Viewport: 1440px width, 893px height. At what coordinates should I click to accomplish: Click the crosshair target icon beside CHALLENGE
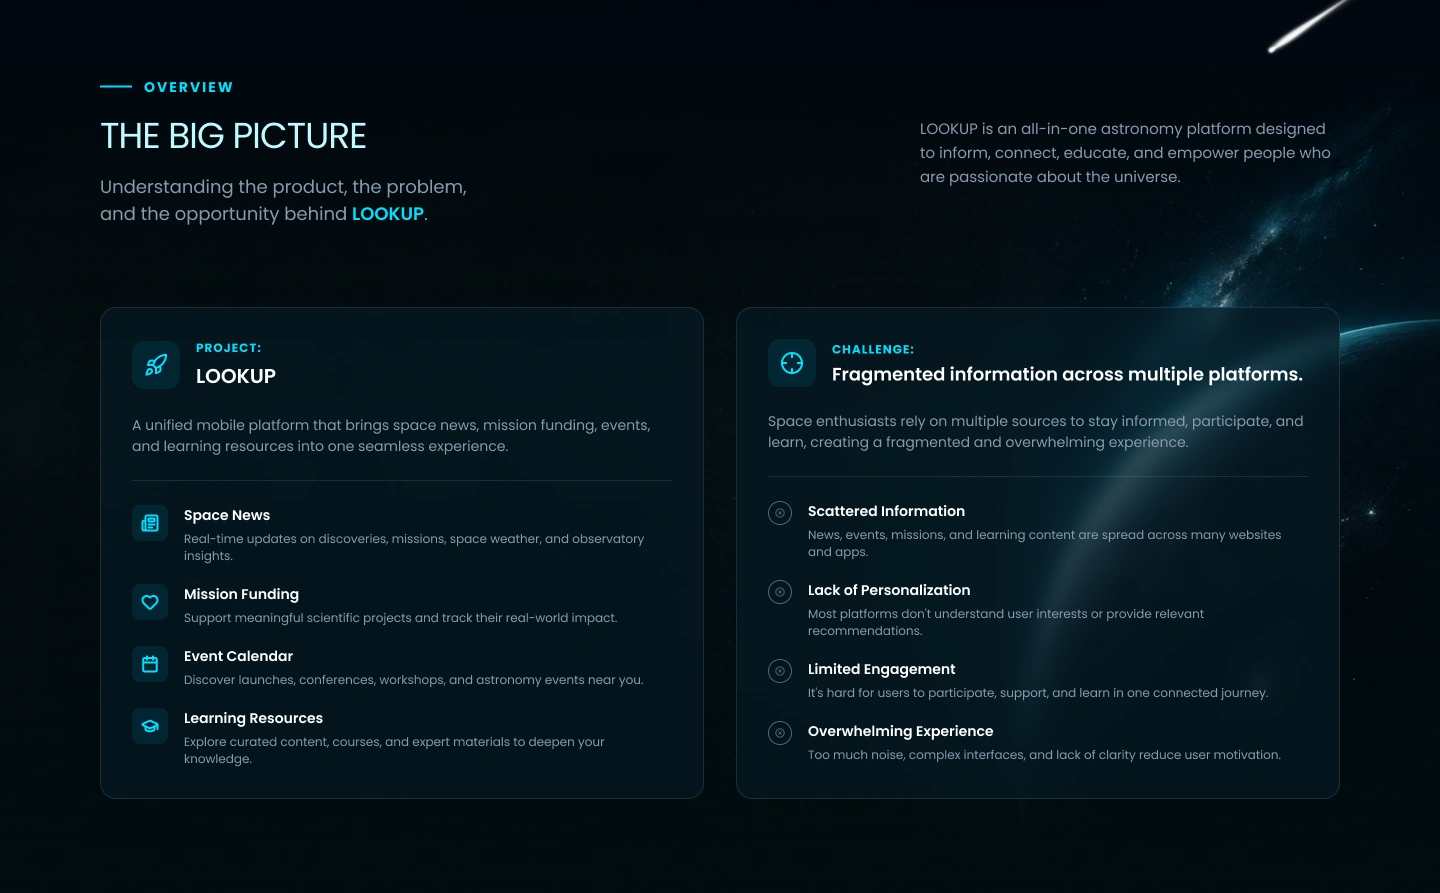tap(792, 363)
